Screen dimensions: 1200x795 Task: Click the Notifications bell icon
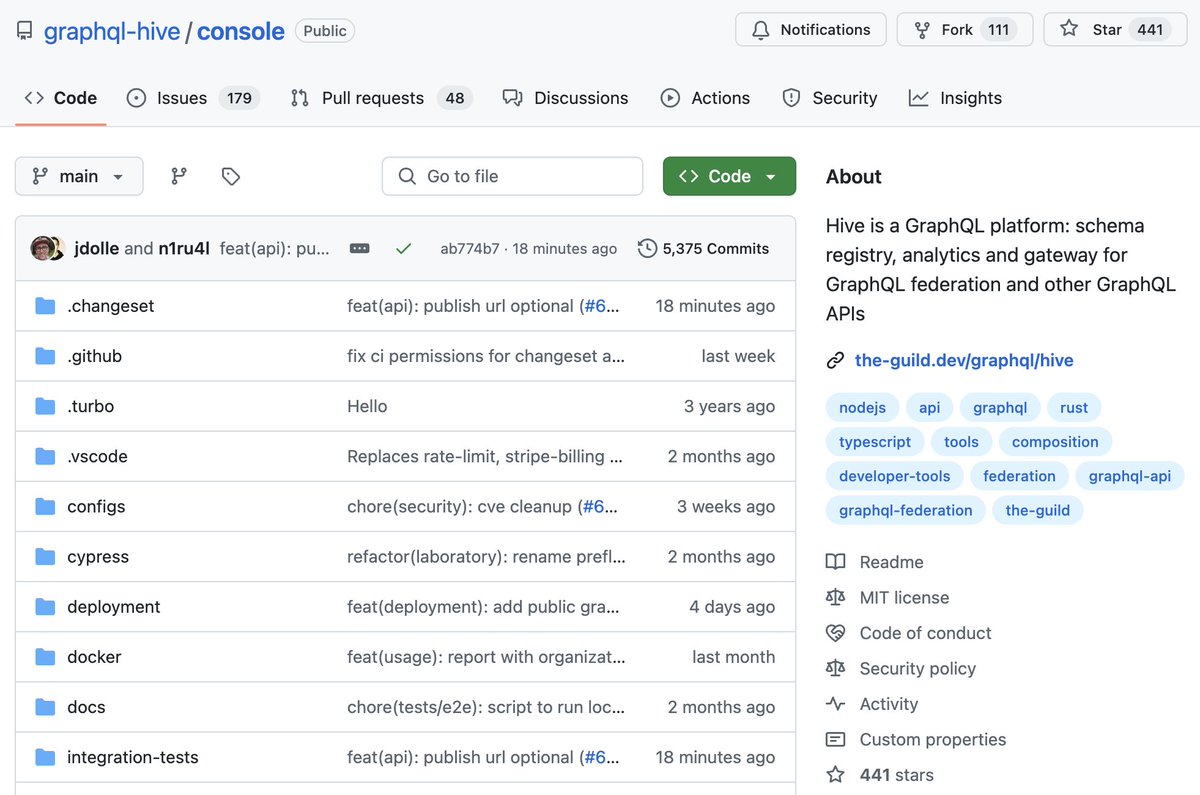[x=761, y=30]
